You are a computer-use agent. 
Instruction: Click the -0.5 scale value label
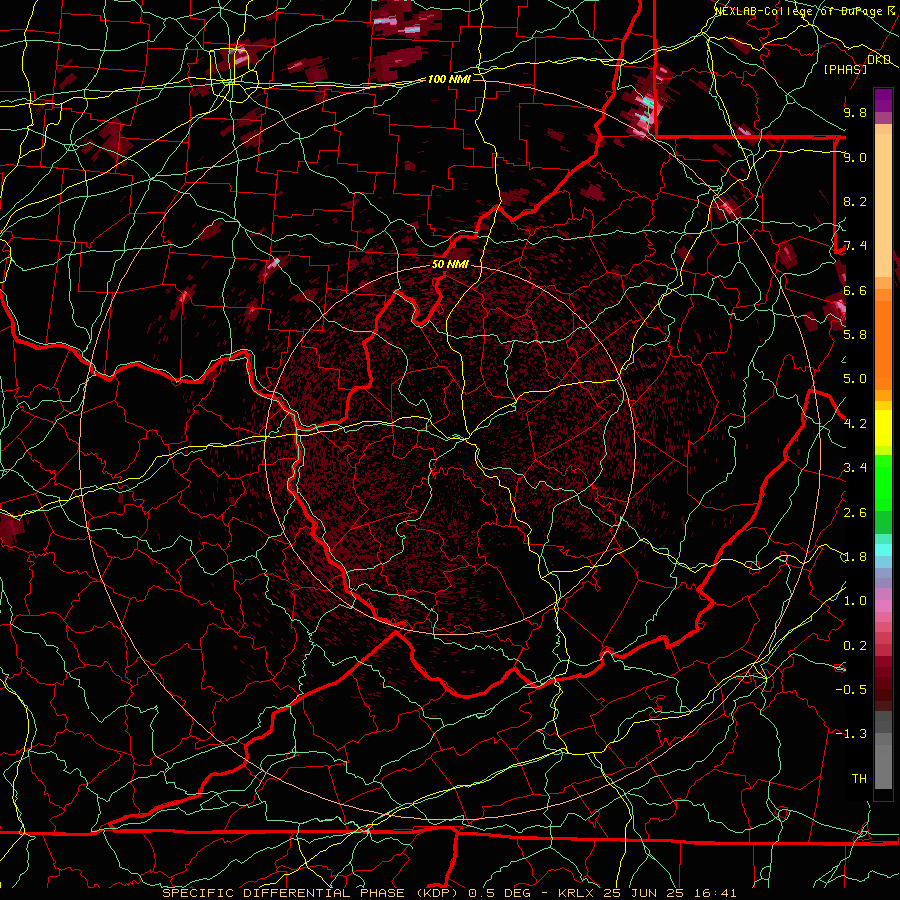(x=851, y=690)
